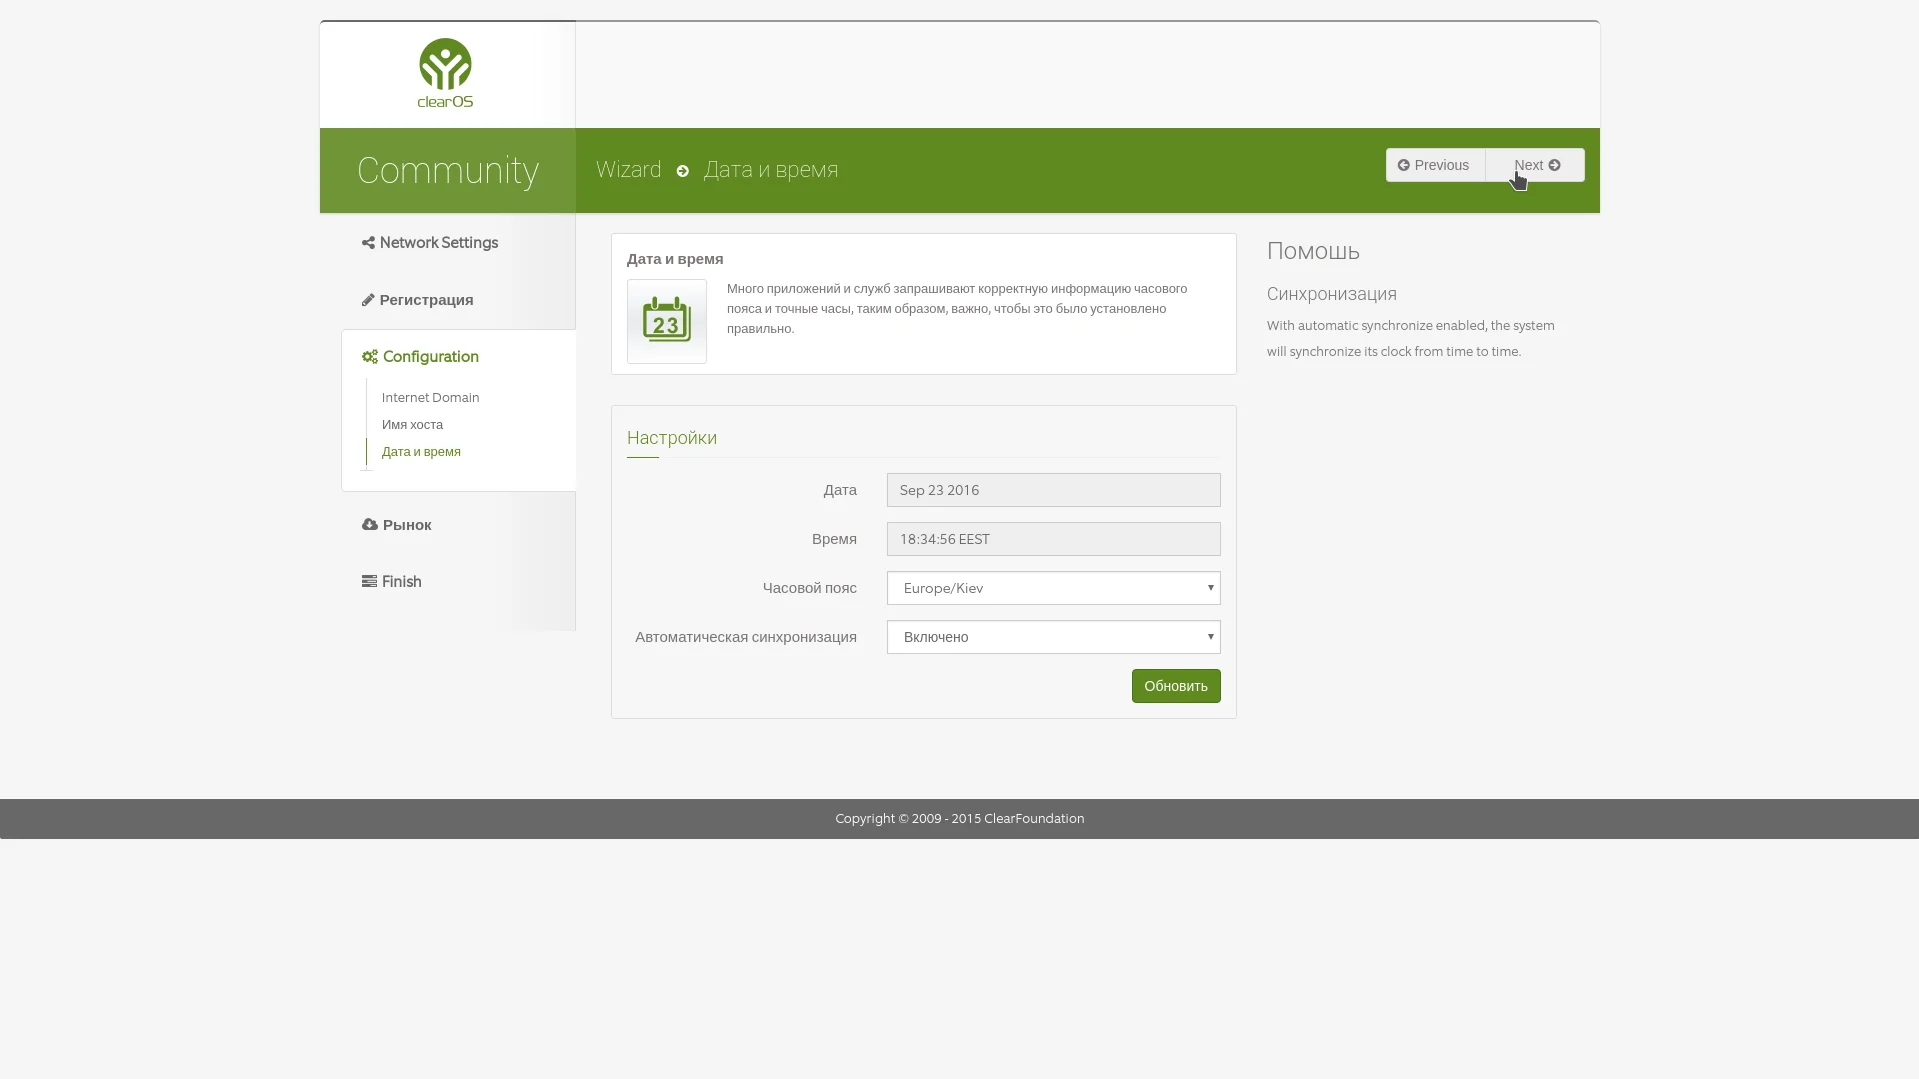This screenshot has height=1079, width=1919.
Task: Open the Автоматическая синхронизация dropdown
Action: coord(1053,637)
